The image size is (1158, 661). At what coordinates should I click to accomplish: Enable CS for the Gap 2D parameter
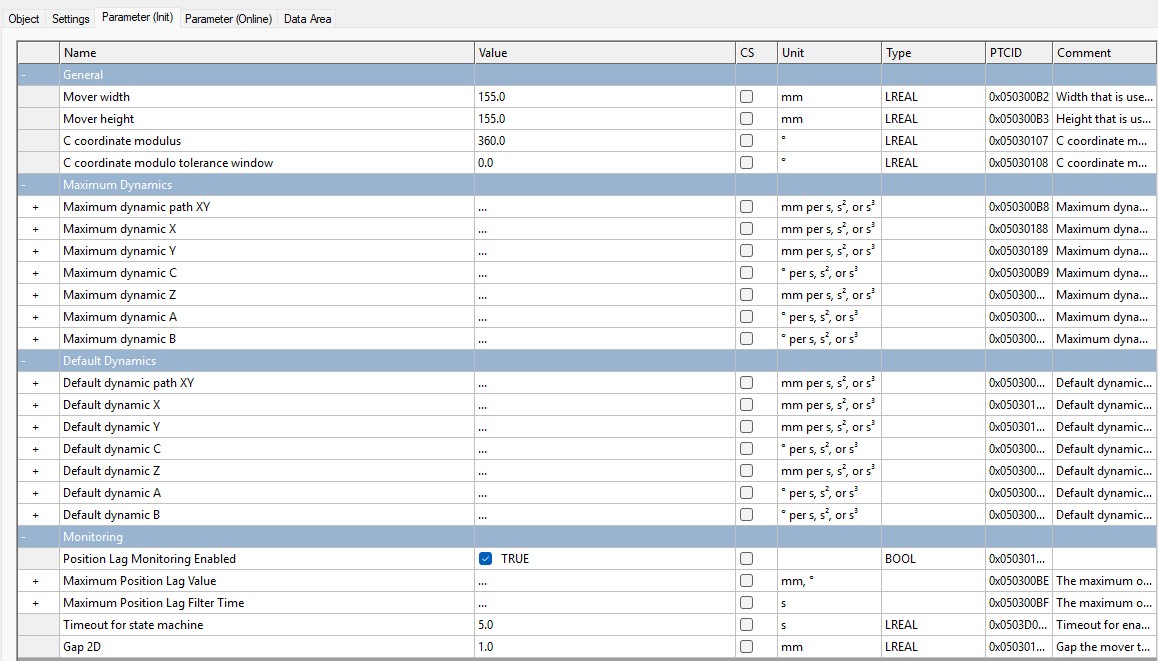pyautogui.click(x=746, y=646)
